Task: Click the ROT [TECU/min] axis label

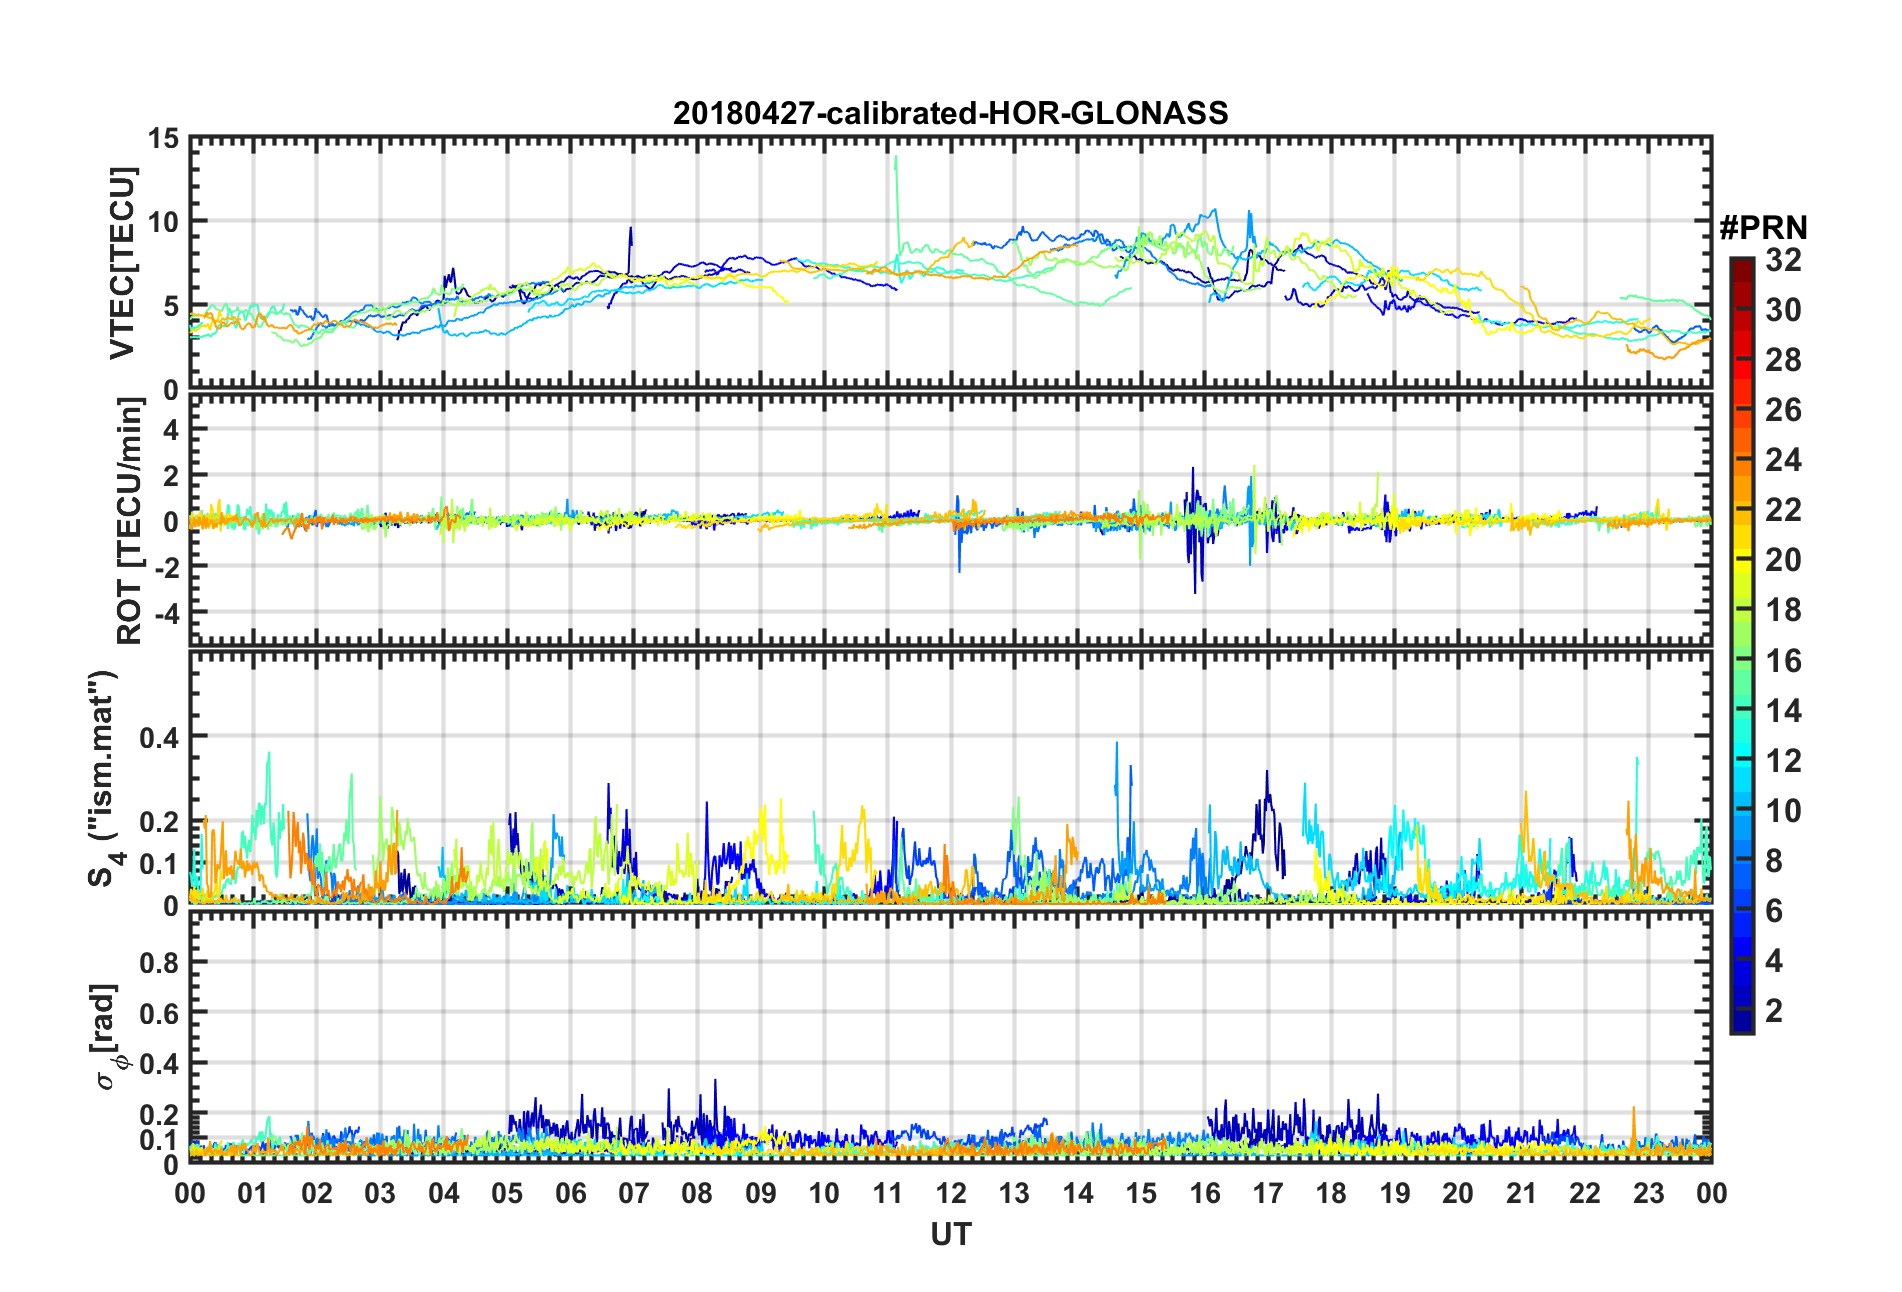Action: (129, 521)
